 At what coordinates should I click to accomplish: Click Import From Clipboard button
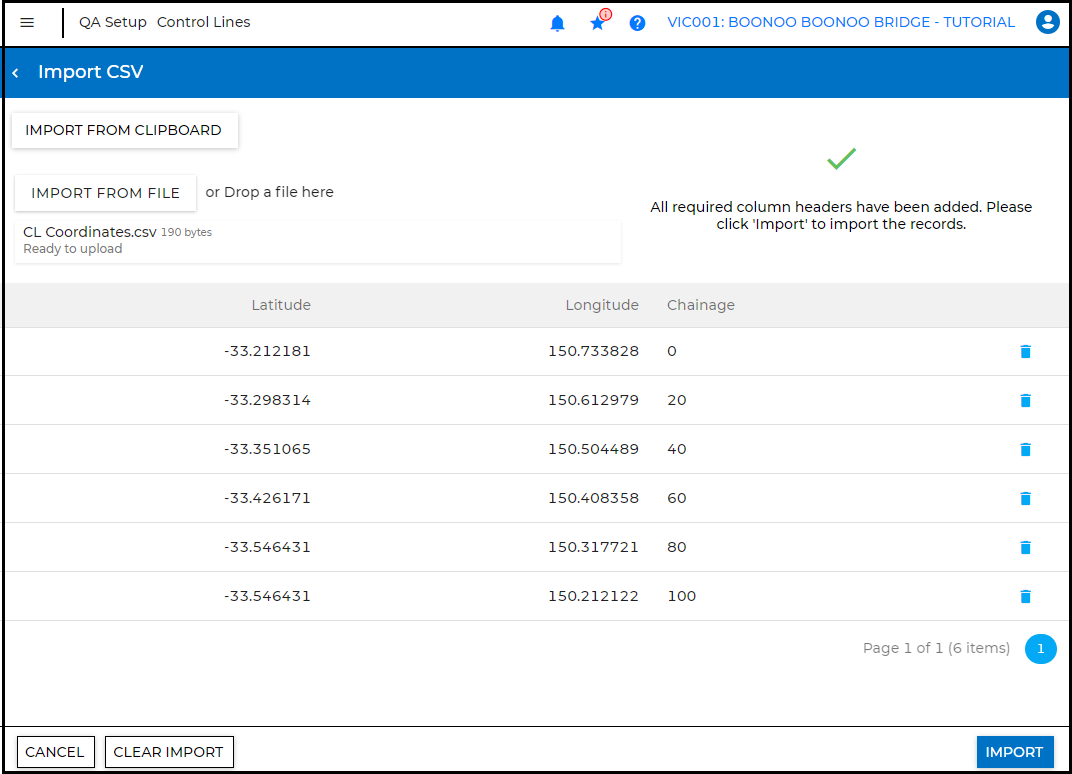coord(124,130)
